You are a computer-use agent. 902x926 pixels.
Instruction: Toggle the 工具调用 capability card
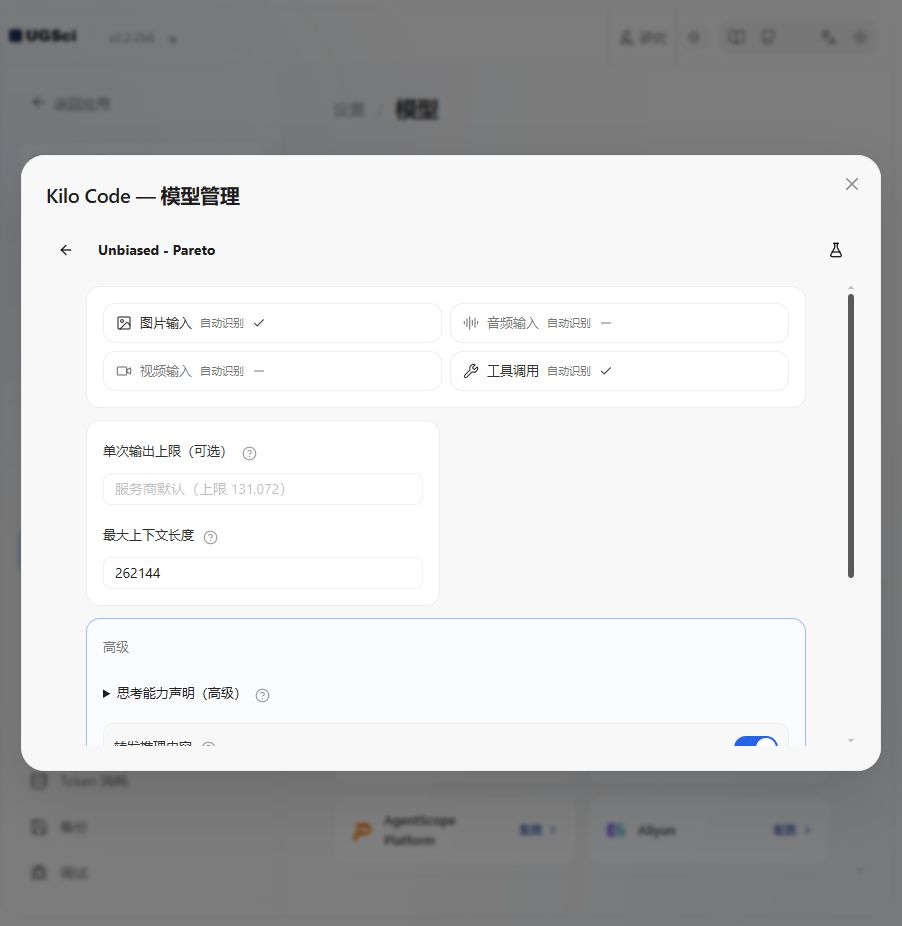pyautogui.click(x=619, y=371)
